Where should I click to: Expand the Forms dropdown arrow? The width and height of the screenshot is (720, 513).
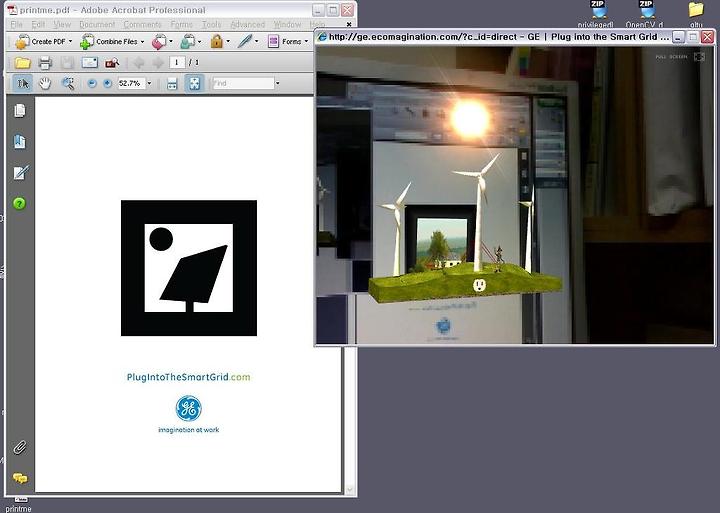coord(306,41)
